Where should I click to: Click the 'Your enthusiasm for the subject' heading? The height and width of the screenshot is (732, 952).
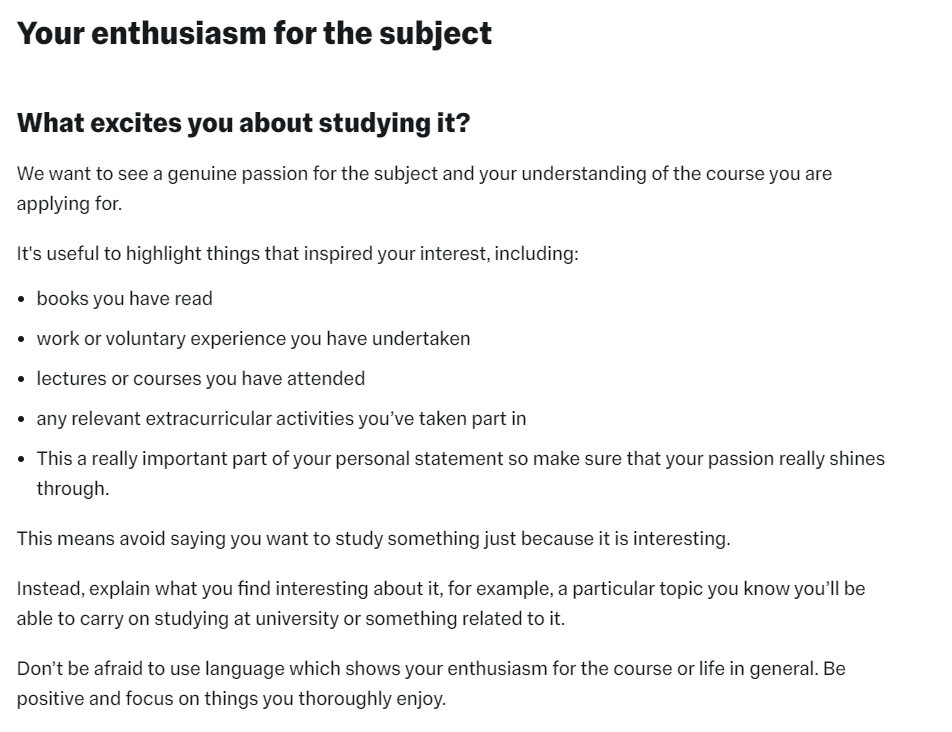pos(254,33)
